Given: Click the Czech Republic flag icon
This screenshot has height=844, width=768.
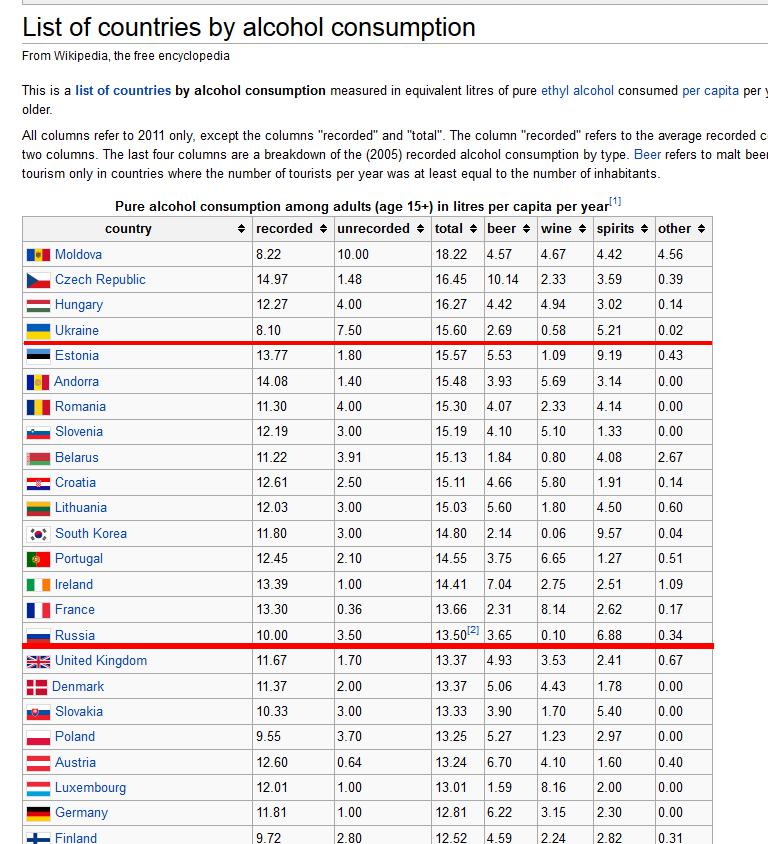Looking at the screenshot, I should [38, 280].
